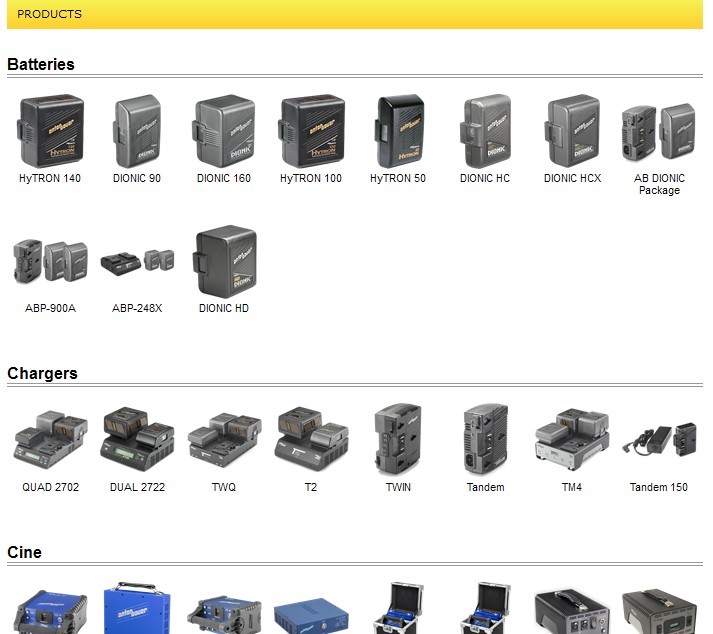
Task: Open the DIONIC 160 battery image
Action: (x=224, y=131)
